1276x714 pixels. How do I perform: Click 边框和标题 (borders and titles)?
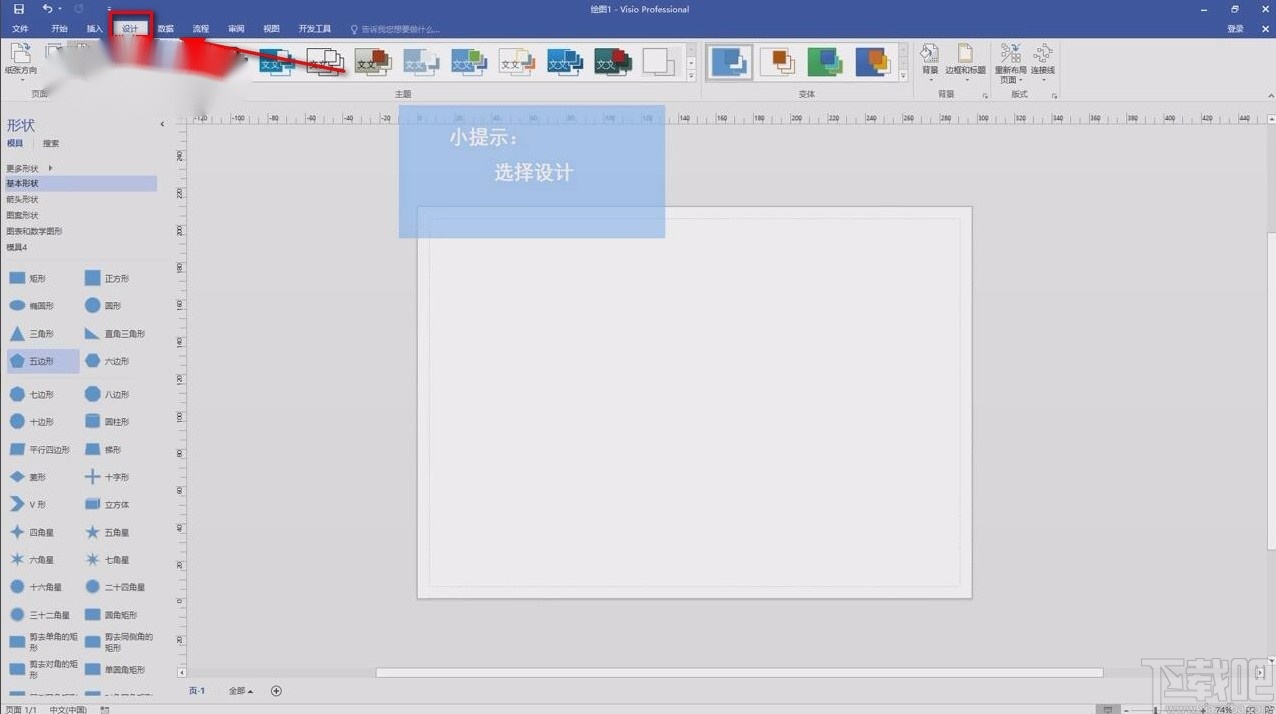966,62
